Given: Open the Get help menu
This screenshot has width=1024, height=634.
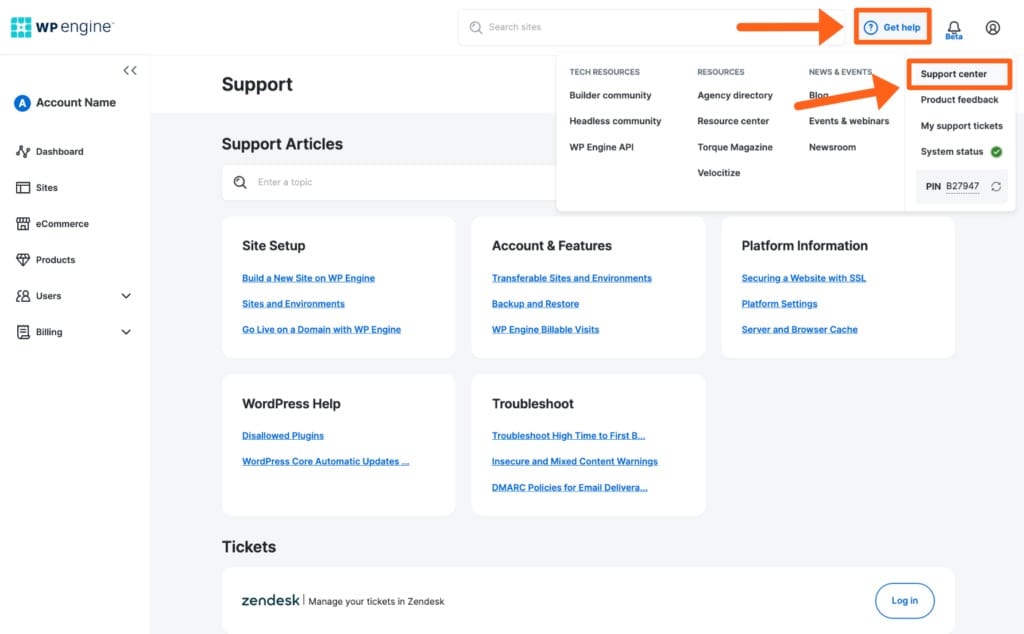Looking at the screenshot, I should pos(892,27).
